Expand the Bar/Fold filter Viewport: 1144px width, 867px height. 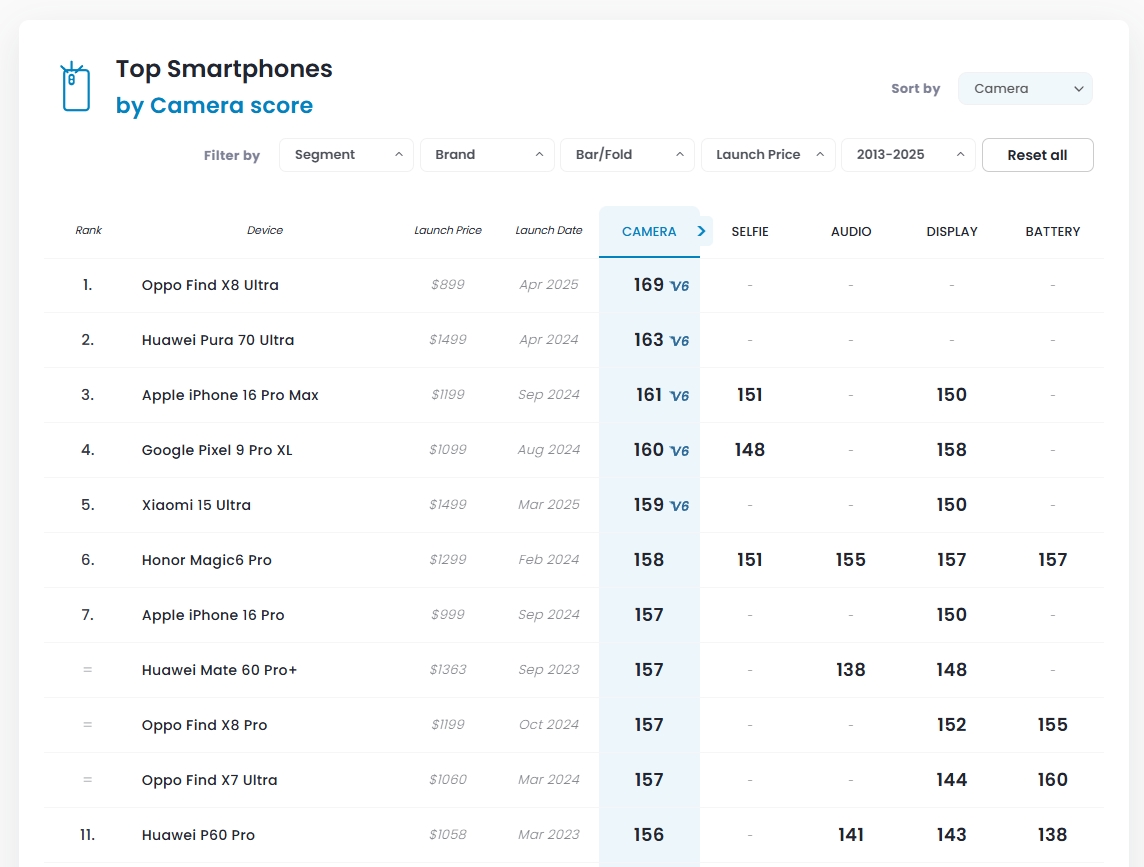click(x=627, y=155)
